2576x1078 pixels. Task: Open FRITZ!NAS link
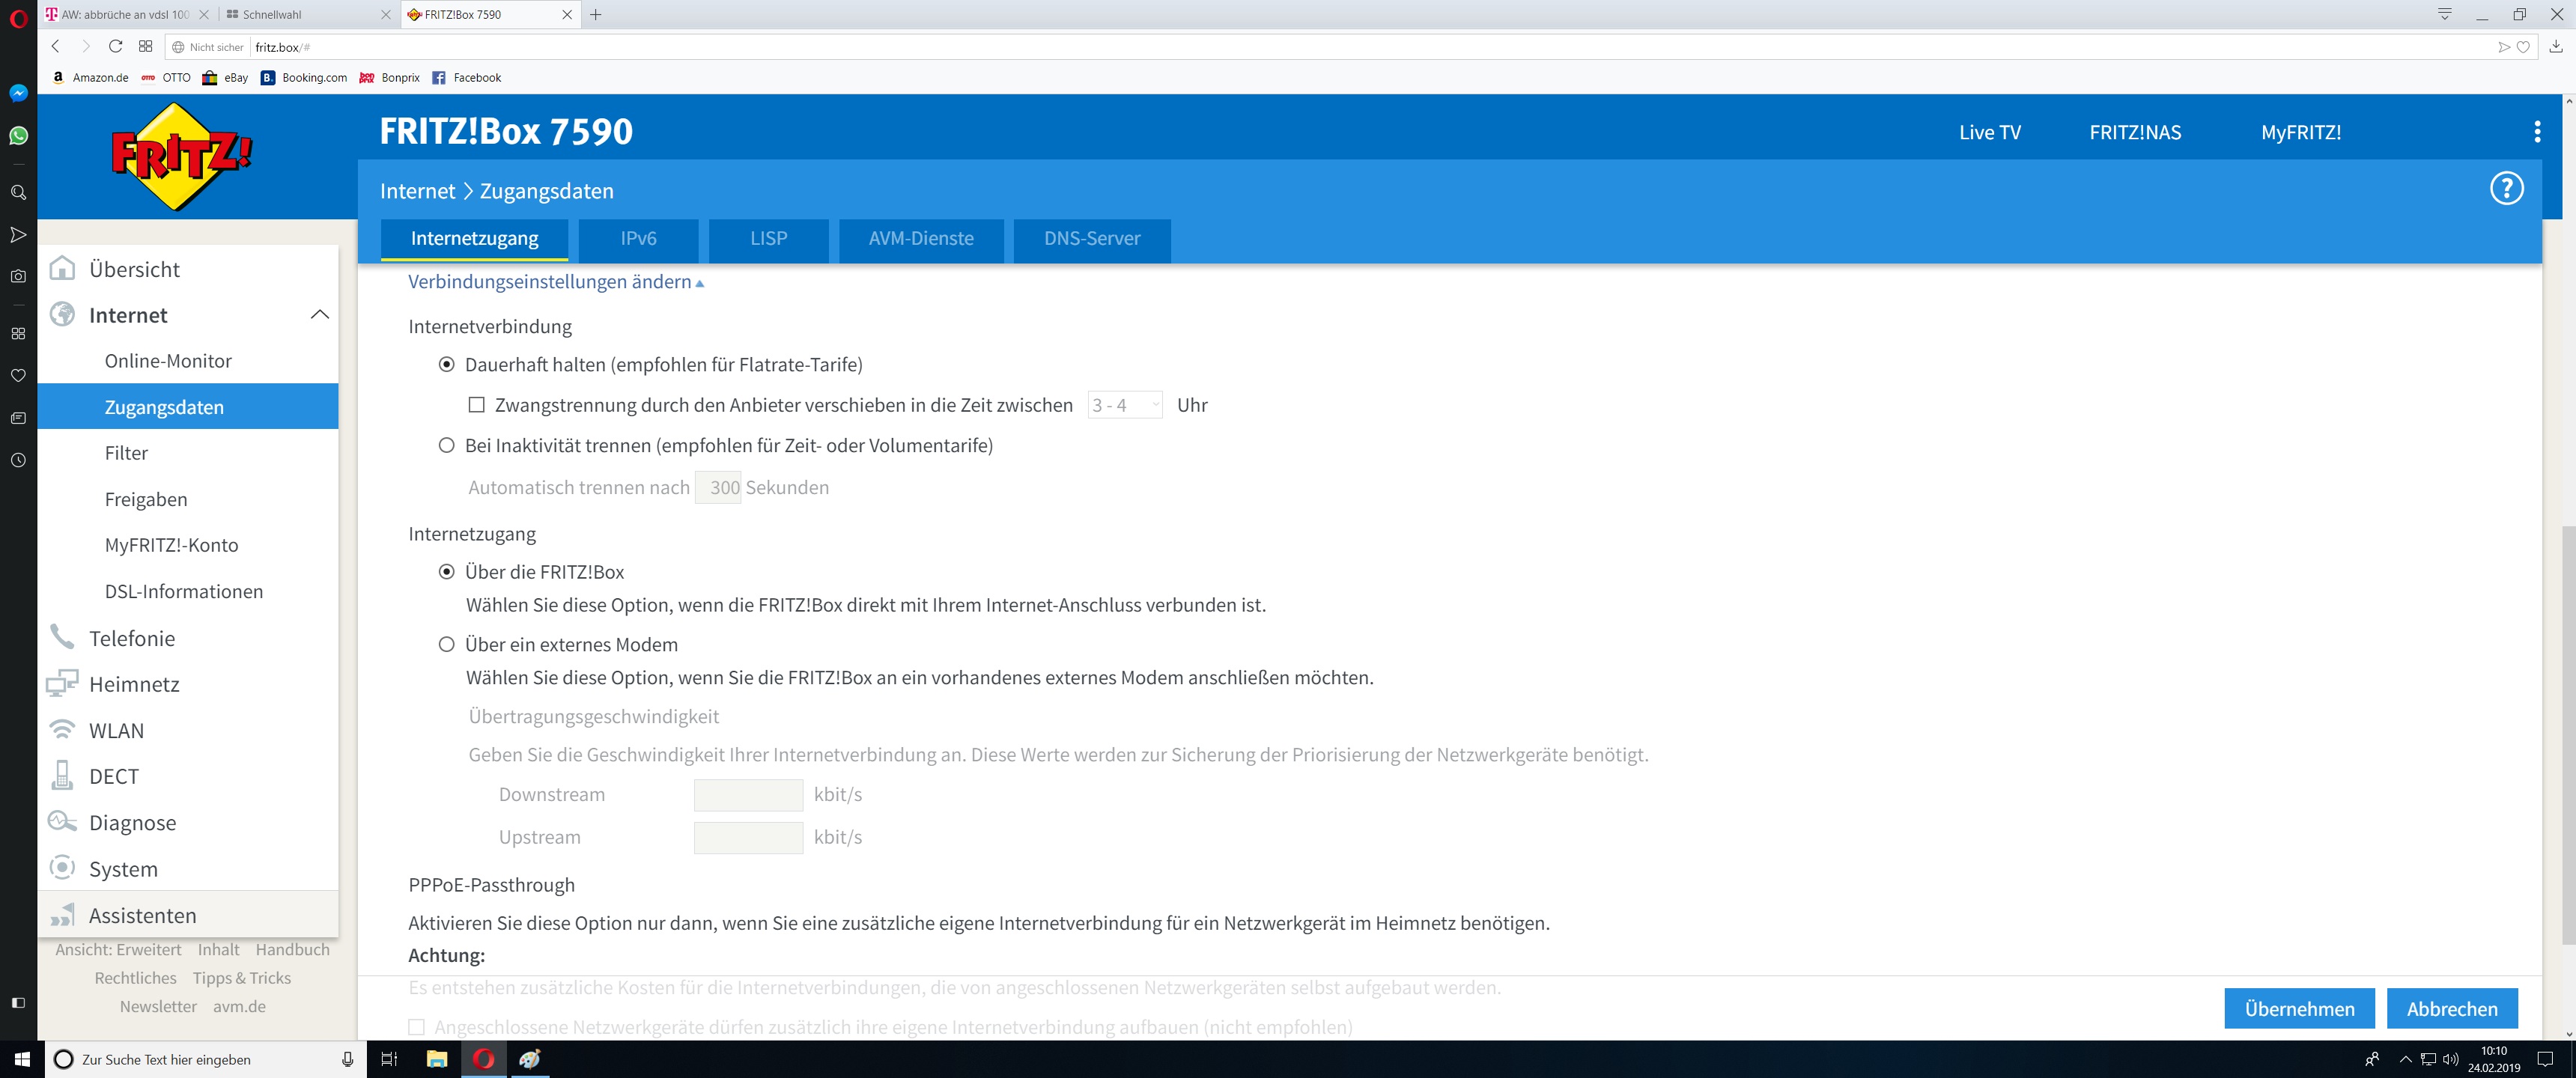point(2135,132)
